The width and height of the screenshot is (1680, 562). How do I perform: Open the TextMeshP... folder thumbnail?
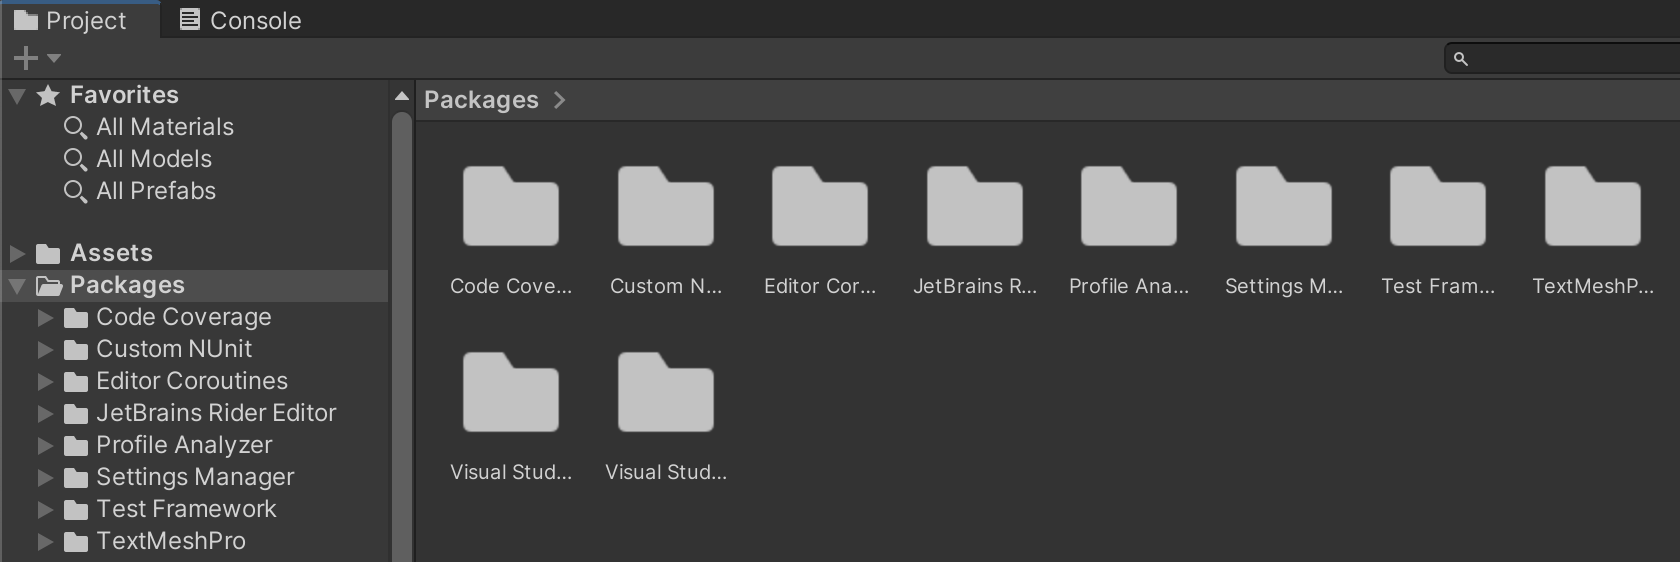pos(1592,207)
